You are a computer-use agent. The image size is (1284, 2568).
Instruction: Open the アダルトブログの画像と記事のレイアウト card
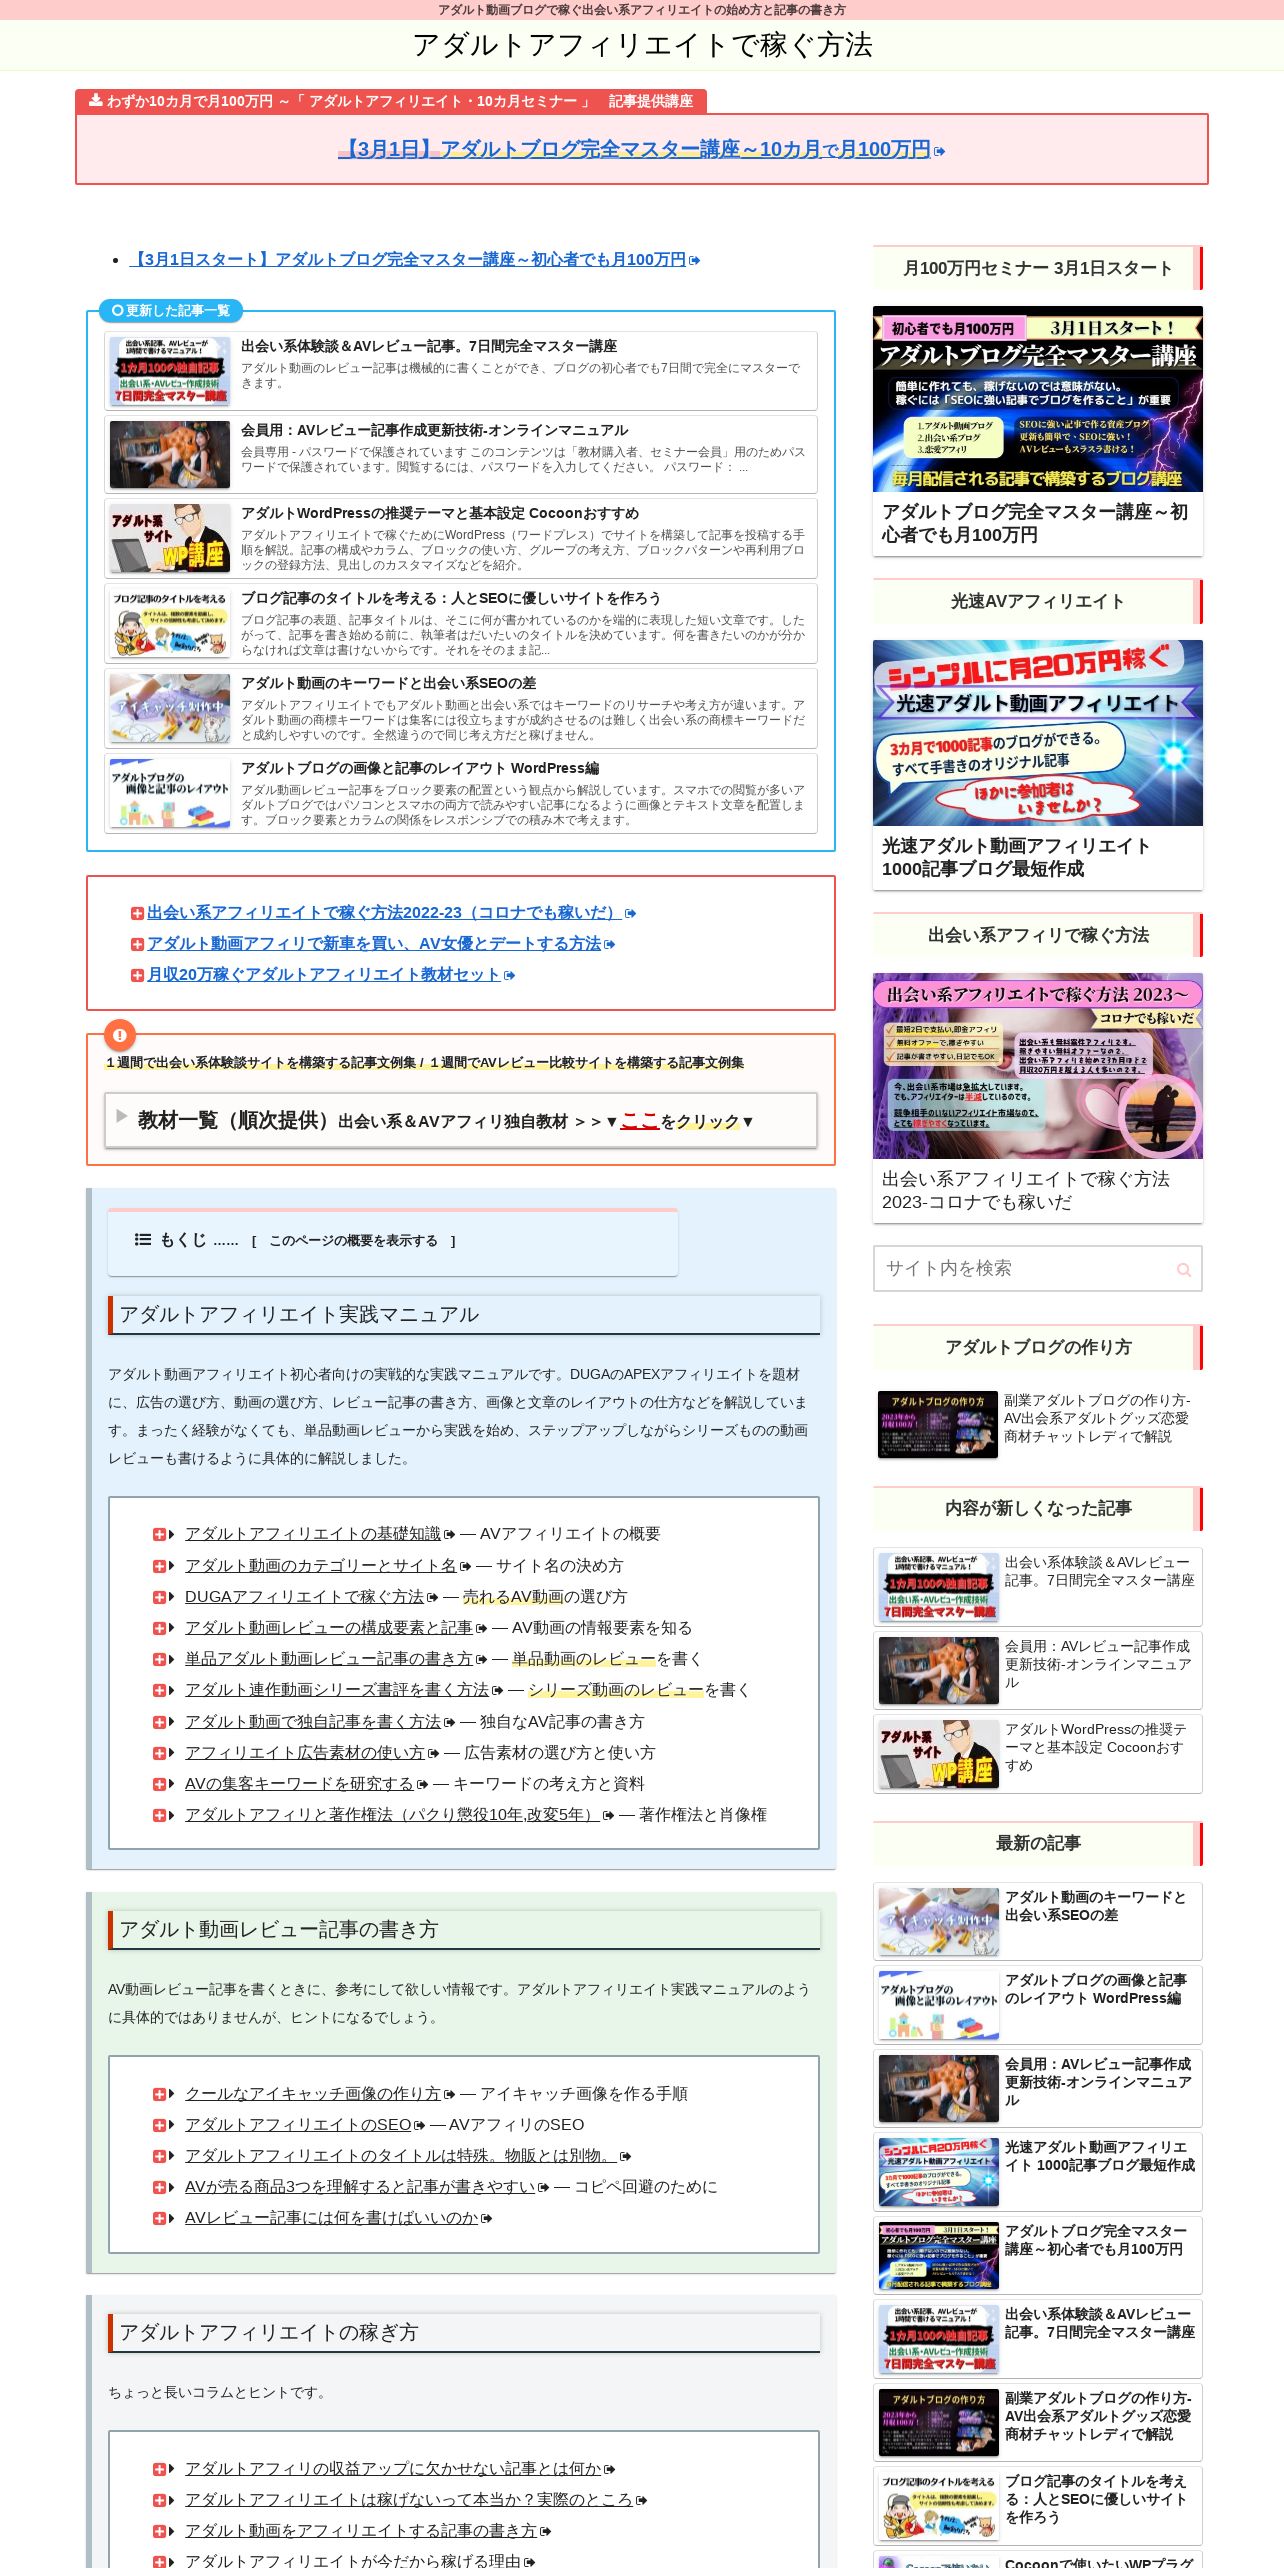[461, 793]
